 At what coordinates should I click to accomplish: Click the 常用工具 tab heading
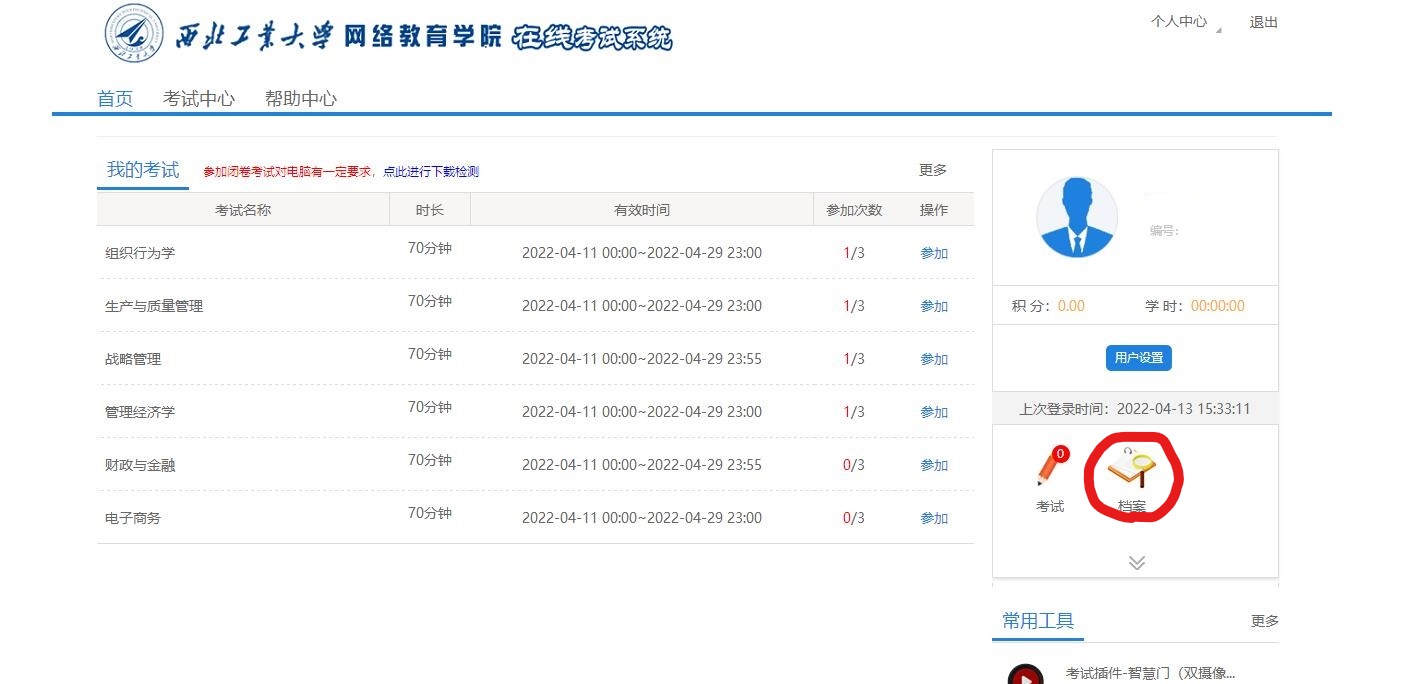click(x=1038, y=620)
